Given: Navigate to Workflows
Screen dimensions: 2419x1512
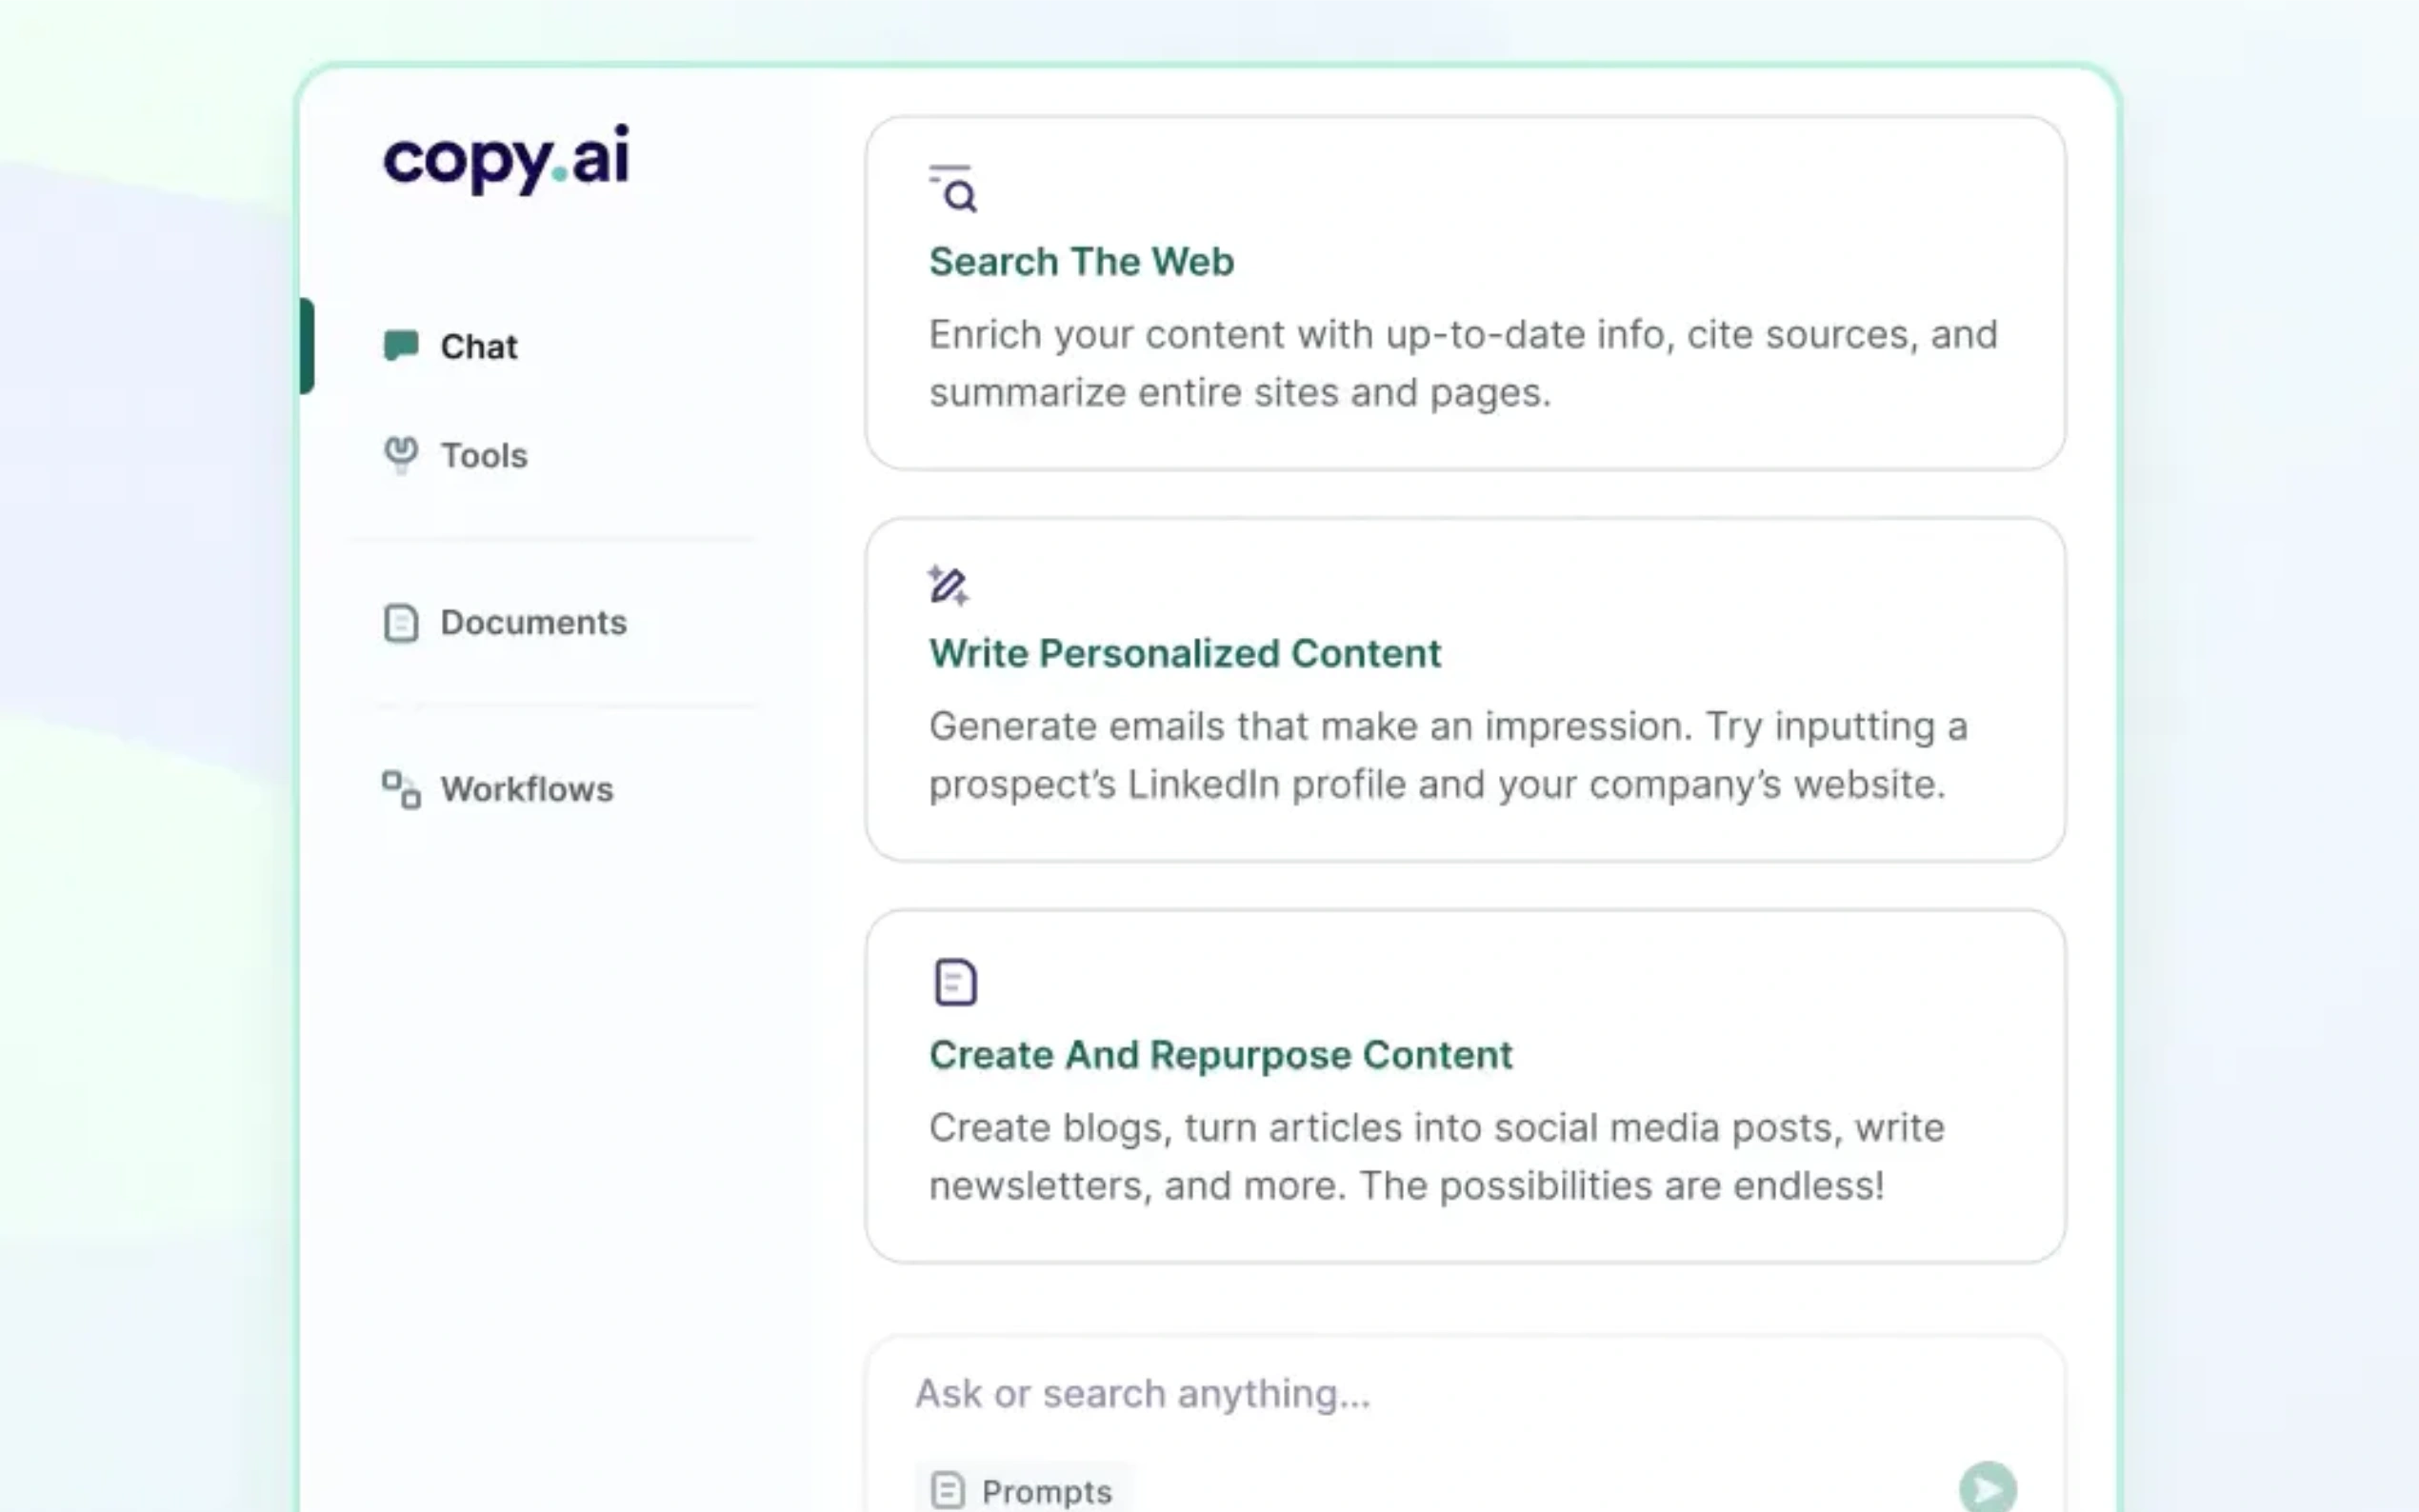Looking at the screenshot, I should pyautogui.click(x=527, y=790).
